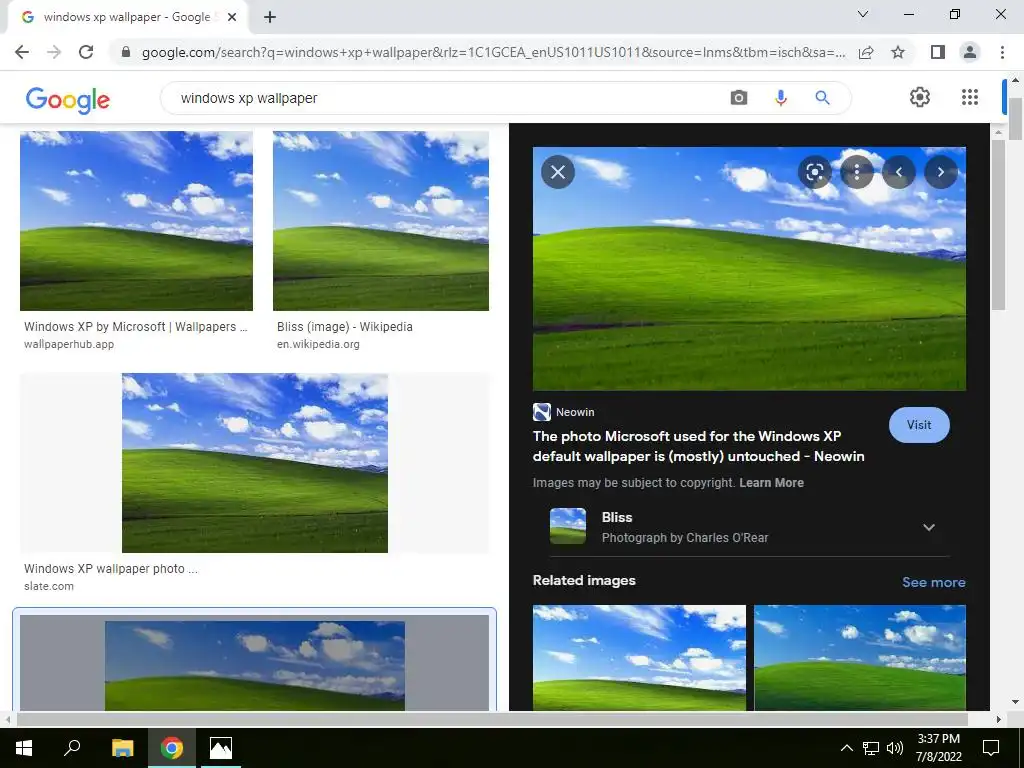Open the slate.com image result
Viewport: 1024px width, 768px height.
(255, 463)
